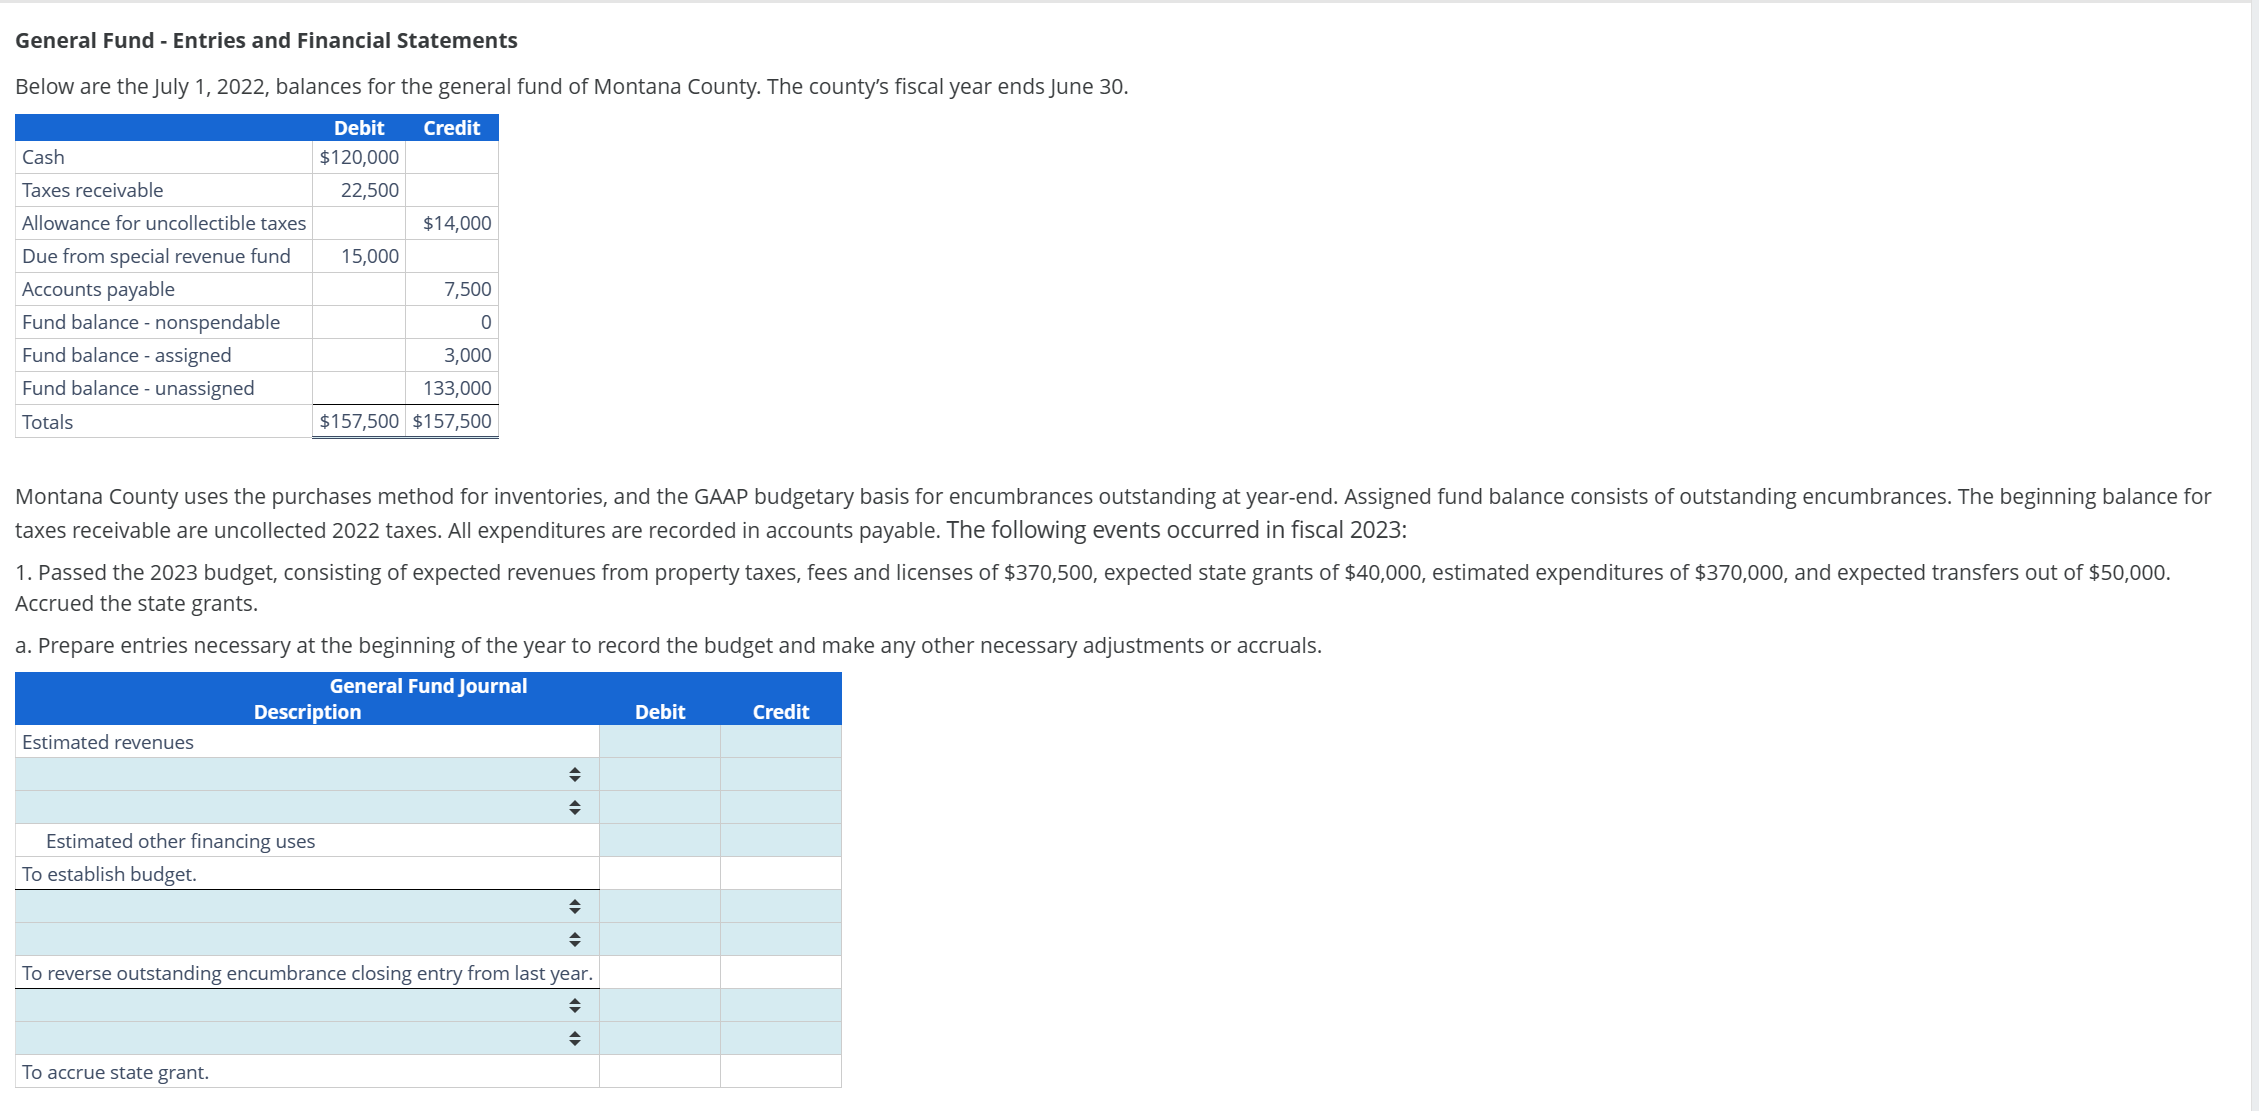Click the Debit field for Estimated revenues

coord(660,741)
